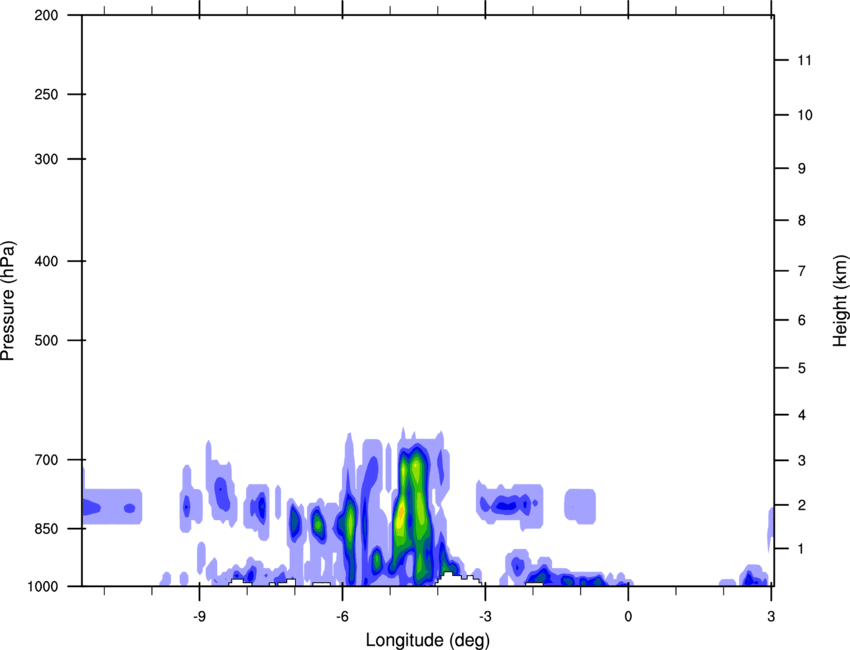Image resolution: width=850 pixels, height=650 pixels.
Task: Pick the 6 km height label
Action: click(x=802, y=320)
